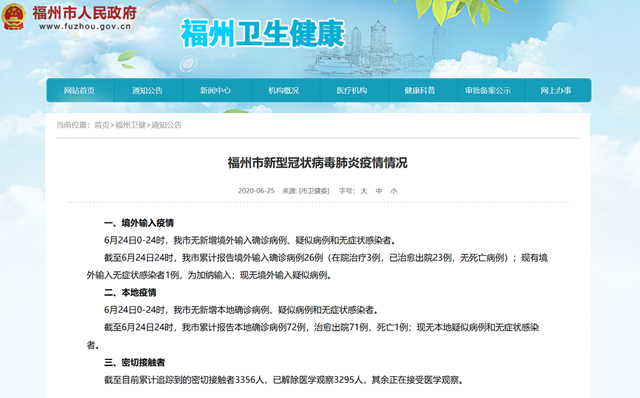Click 首页 in the breadcrumb trail
The image size is (640, 398).
pyautogui.click(x=102, y=125)
